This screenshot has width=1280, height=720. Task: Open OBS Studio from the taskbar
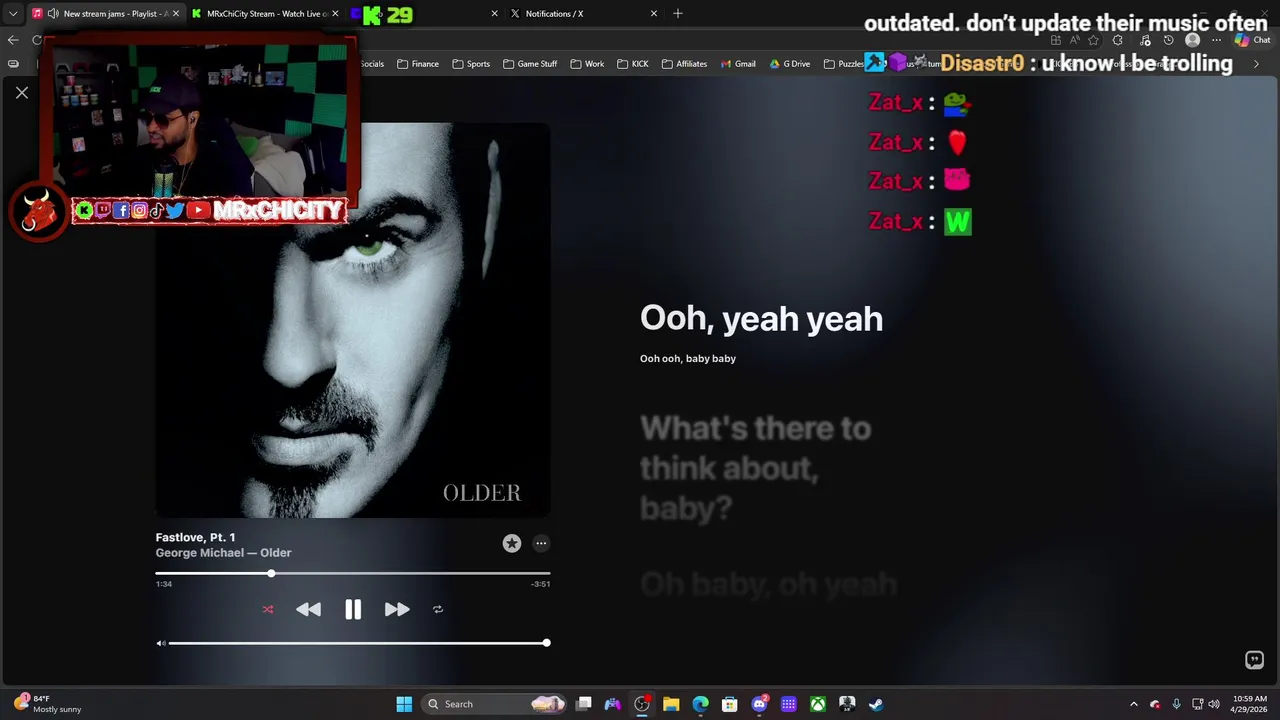pyautogui.click(x=642, y=704)
